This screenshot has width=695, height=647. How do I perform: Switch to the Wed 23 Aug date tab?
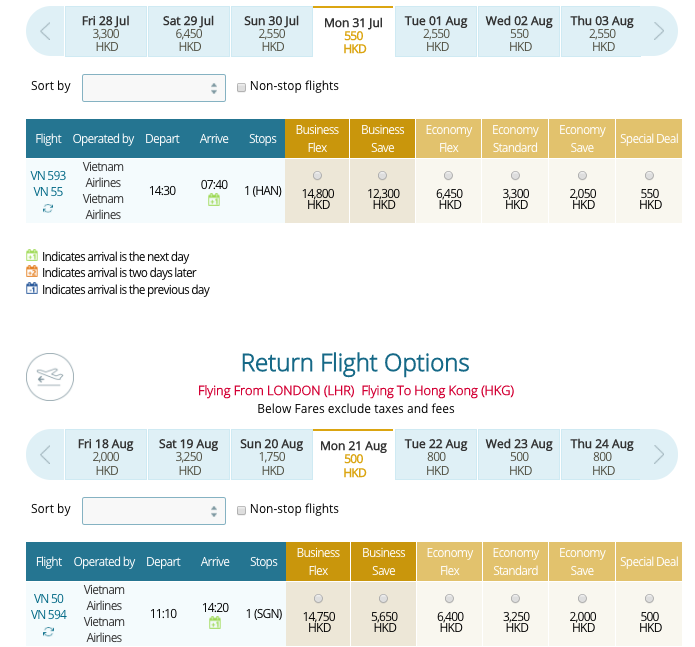[x=519, y=455]
